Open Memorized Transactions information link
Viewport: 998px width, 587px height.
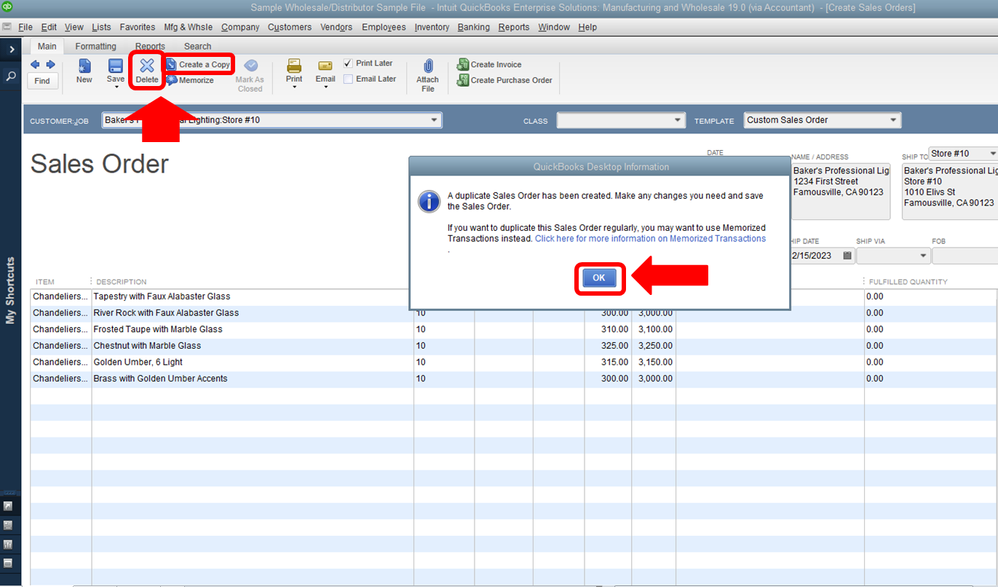click(650, 239)
